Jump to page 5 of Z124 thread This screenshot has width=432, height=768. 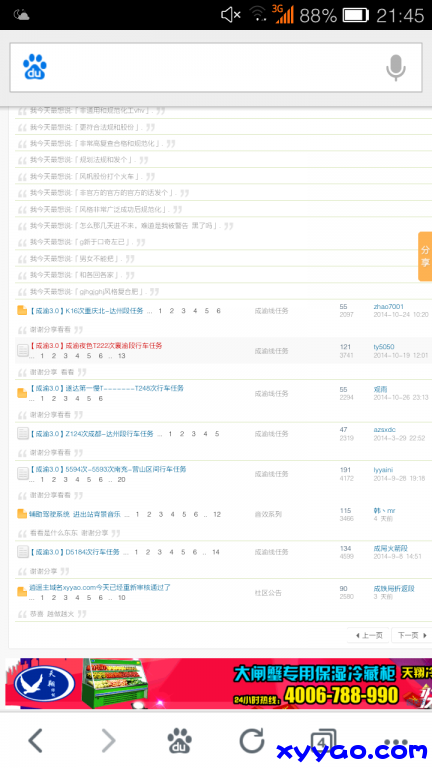(x=217, y=434)
